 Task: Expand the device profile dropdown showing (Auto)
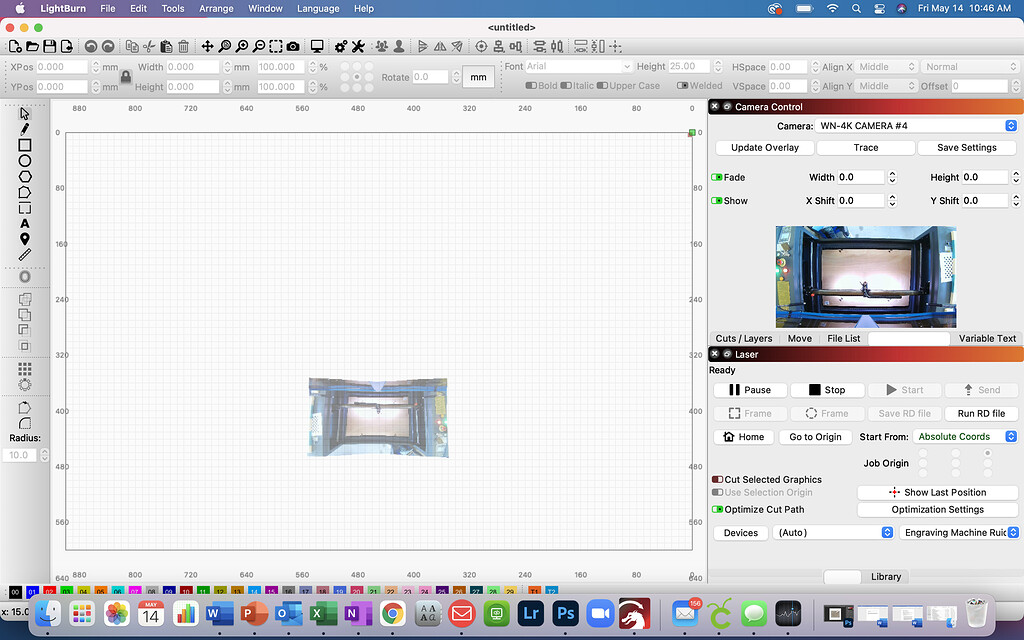[833, 532]
